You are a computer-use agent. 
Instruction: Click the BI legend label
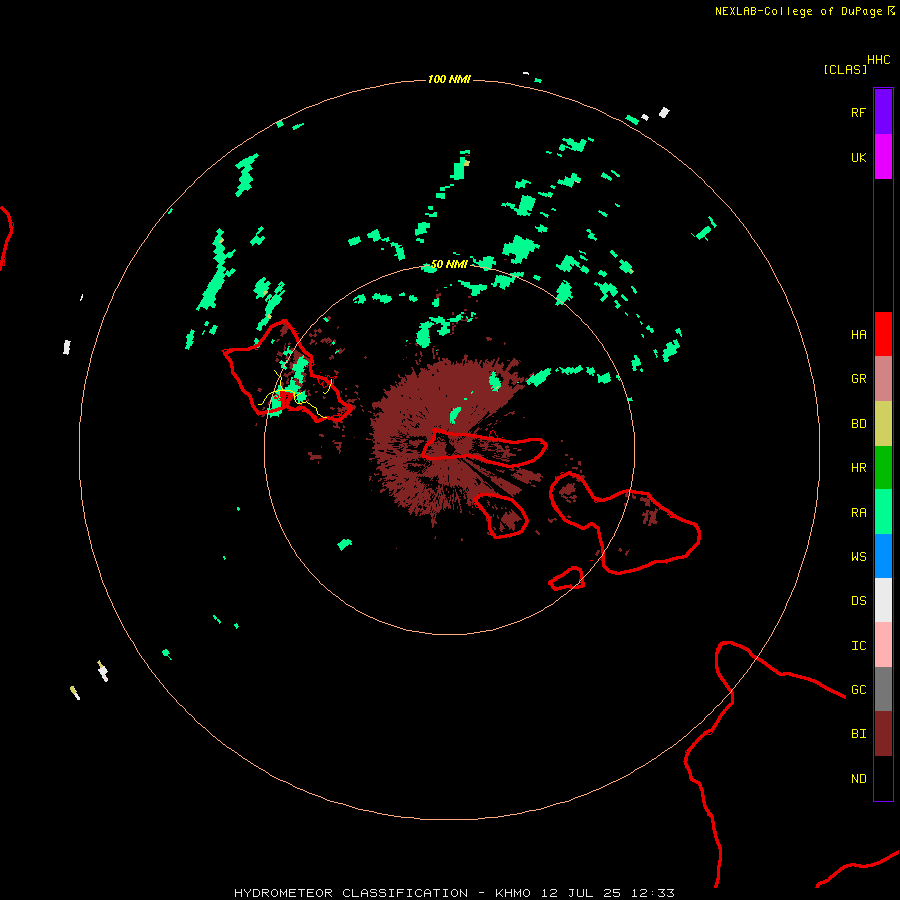click(x=858, y=734)
